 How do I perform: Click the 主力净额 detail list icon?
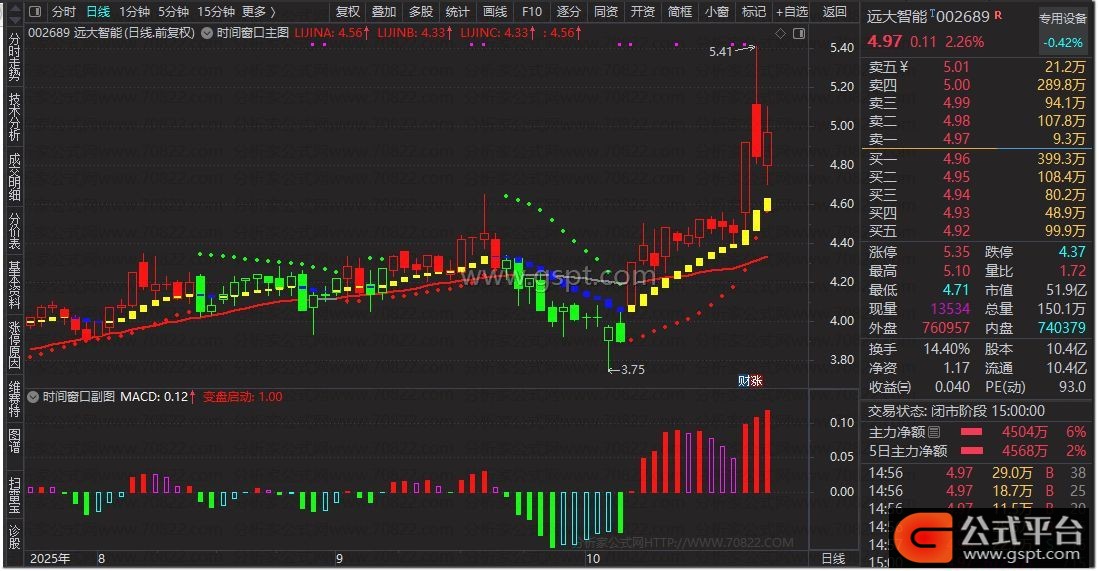pyautogui.click(x=934, y=432)
